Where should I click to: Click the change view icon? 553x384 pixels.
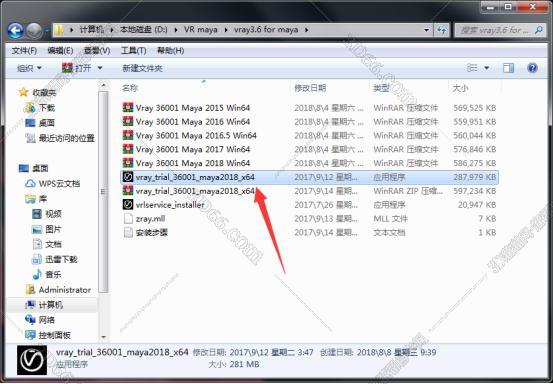(x=472, y=68)
